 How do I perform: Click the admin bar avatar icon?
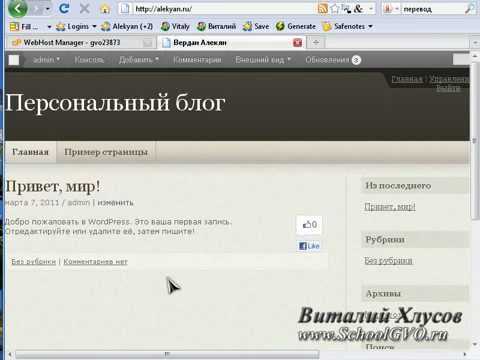point(14,60)
